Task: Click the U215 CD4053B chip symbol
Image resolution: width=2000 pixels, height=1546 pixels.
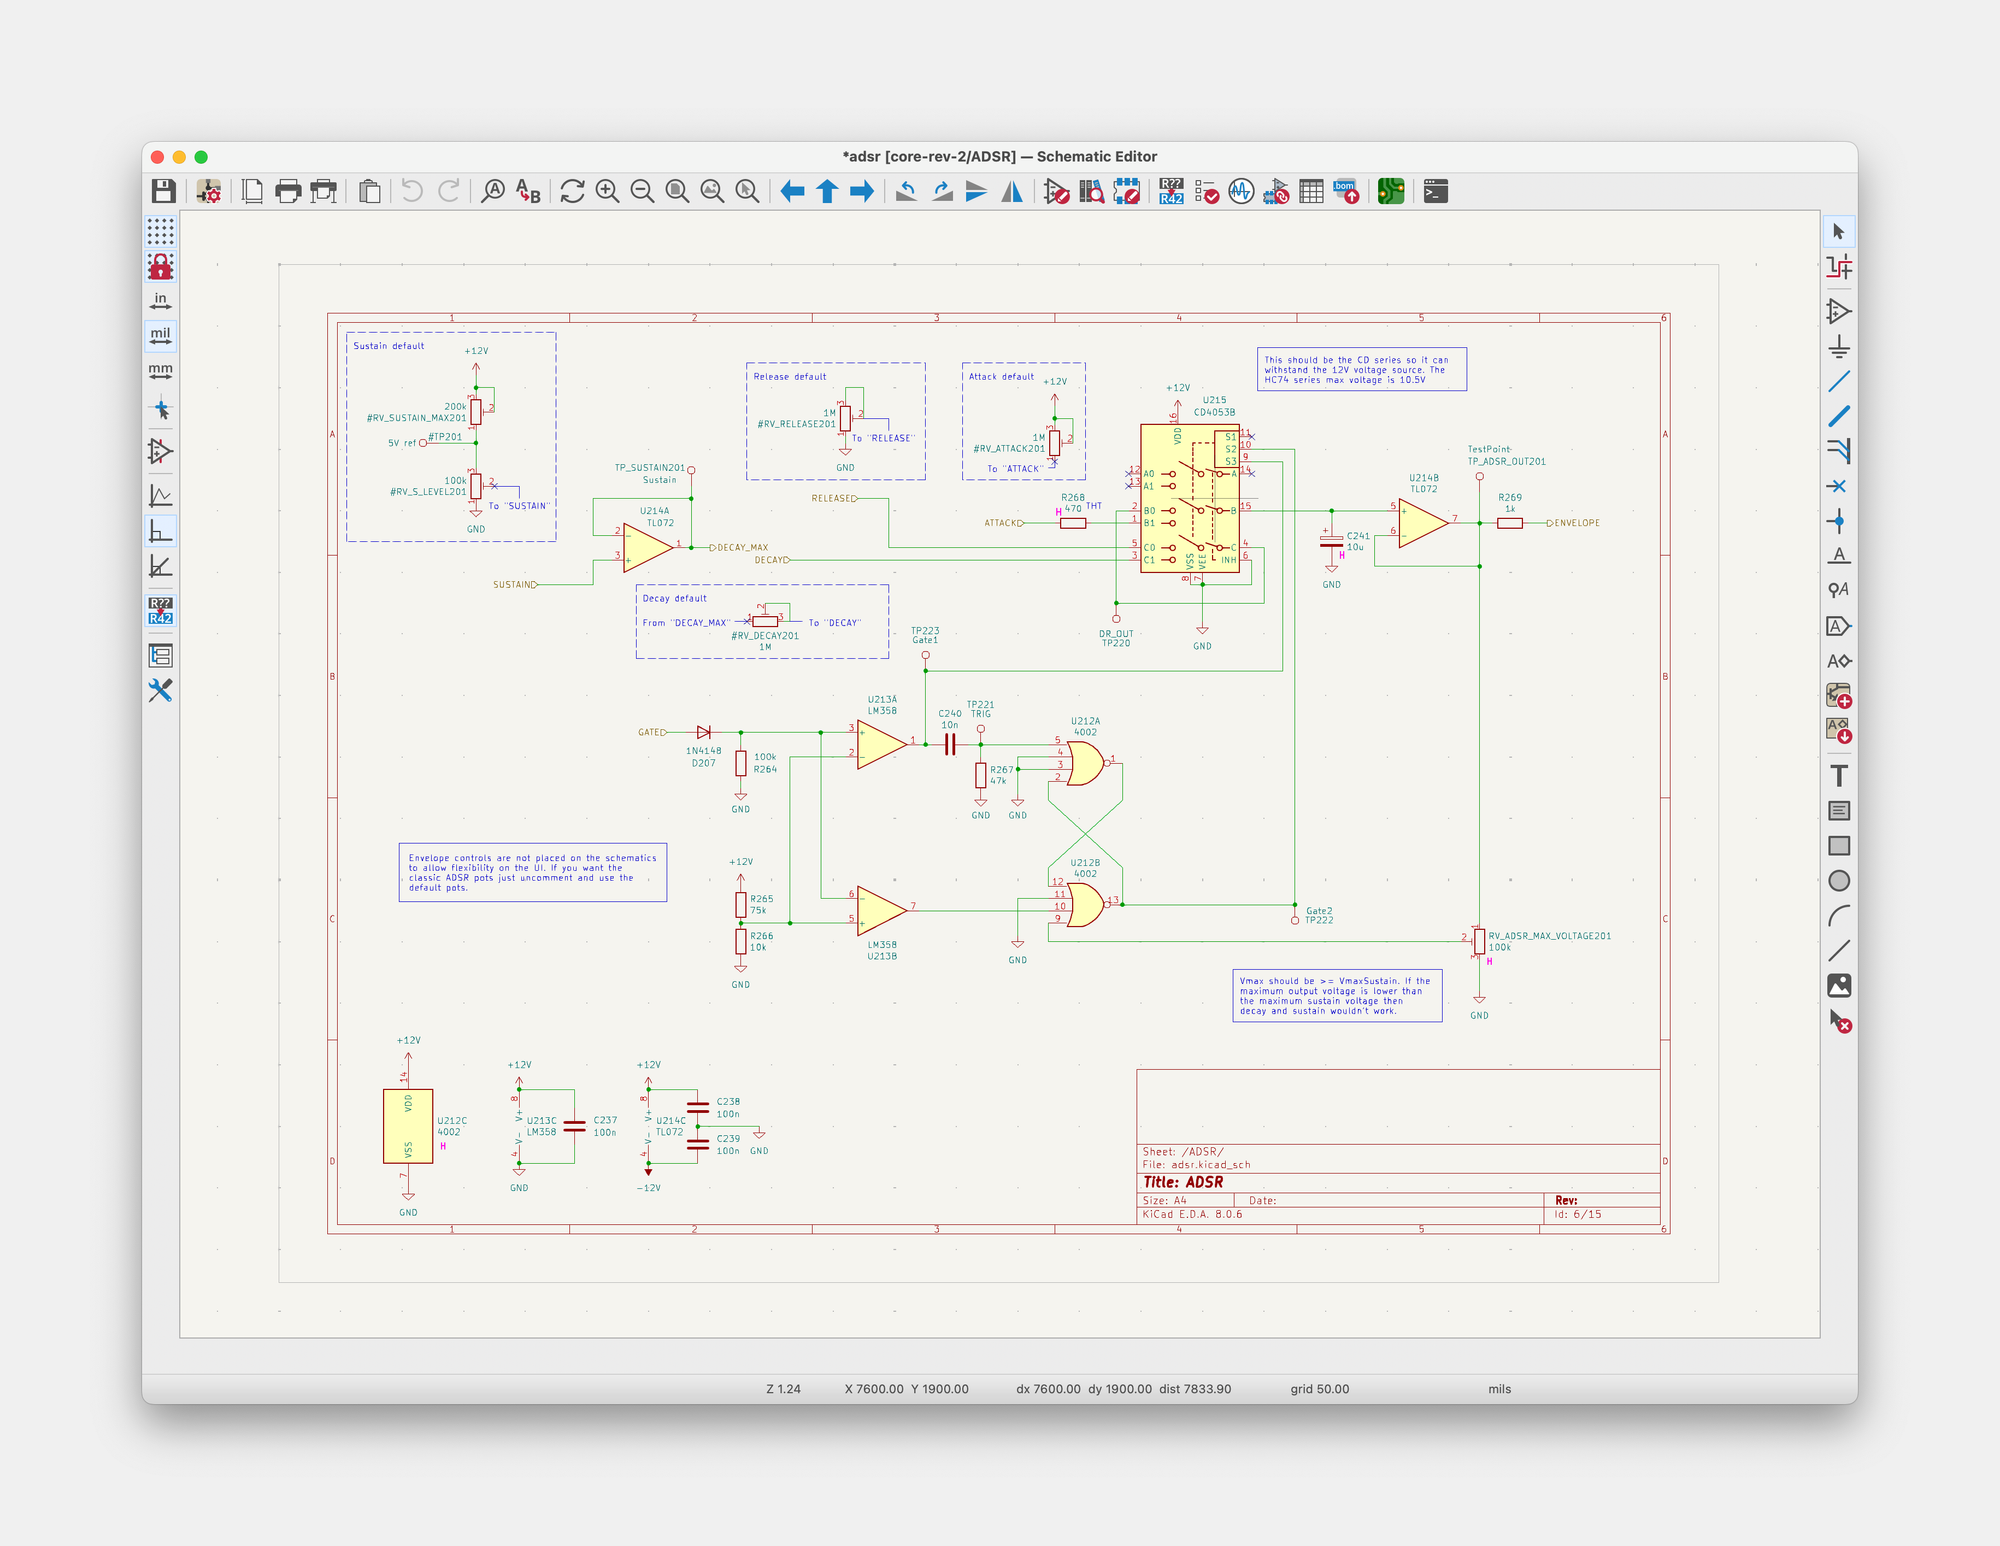Action: [1188, 500]
